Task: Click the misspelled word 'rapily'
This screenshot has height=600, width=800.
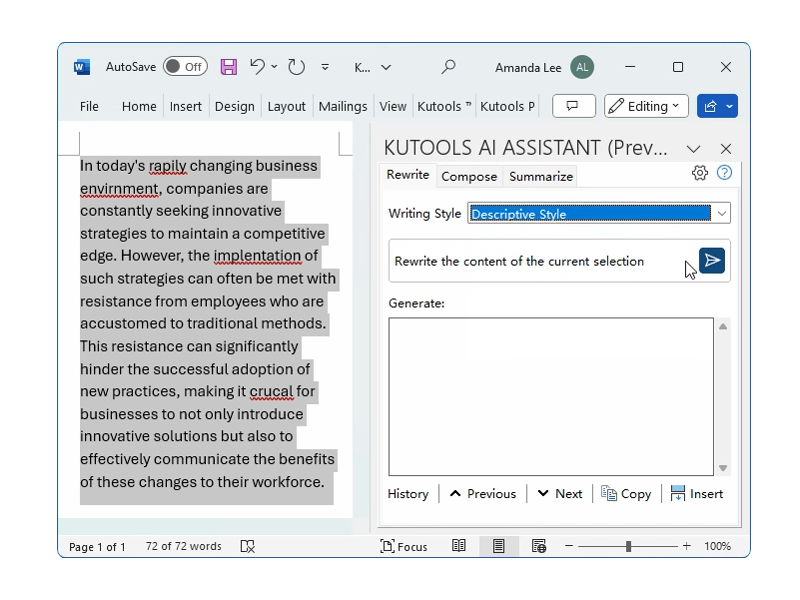Action: tap(168, 166)
